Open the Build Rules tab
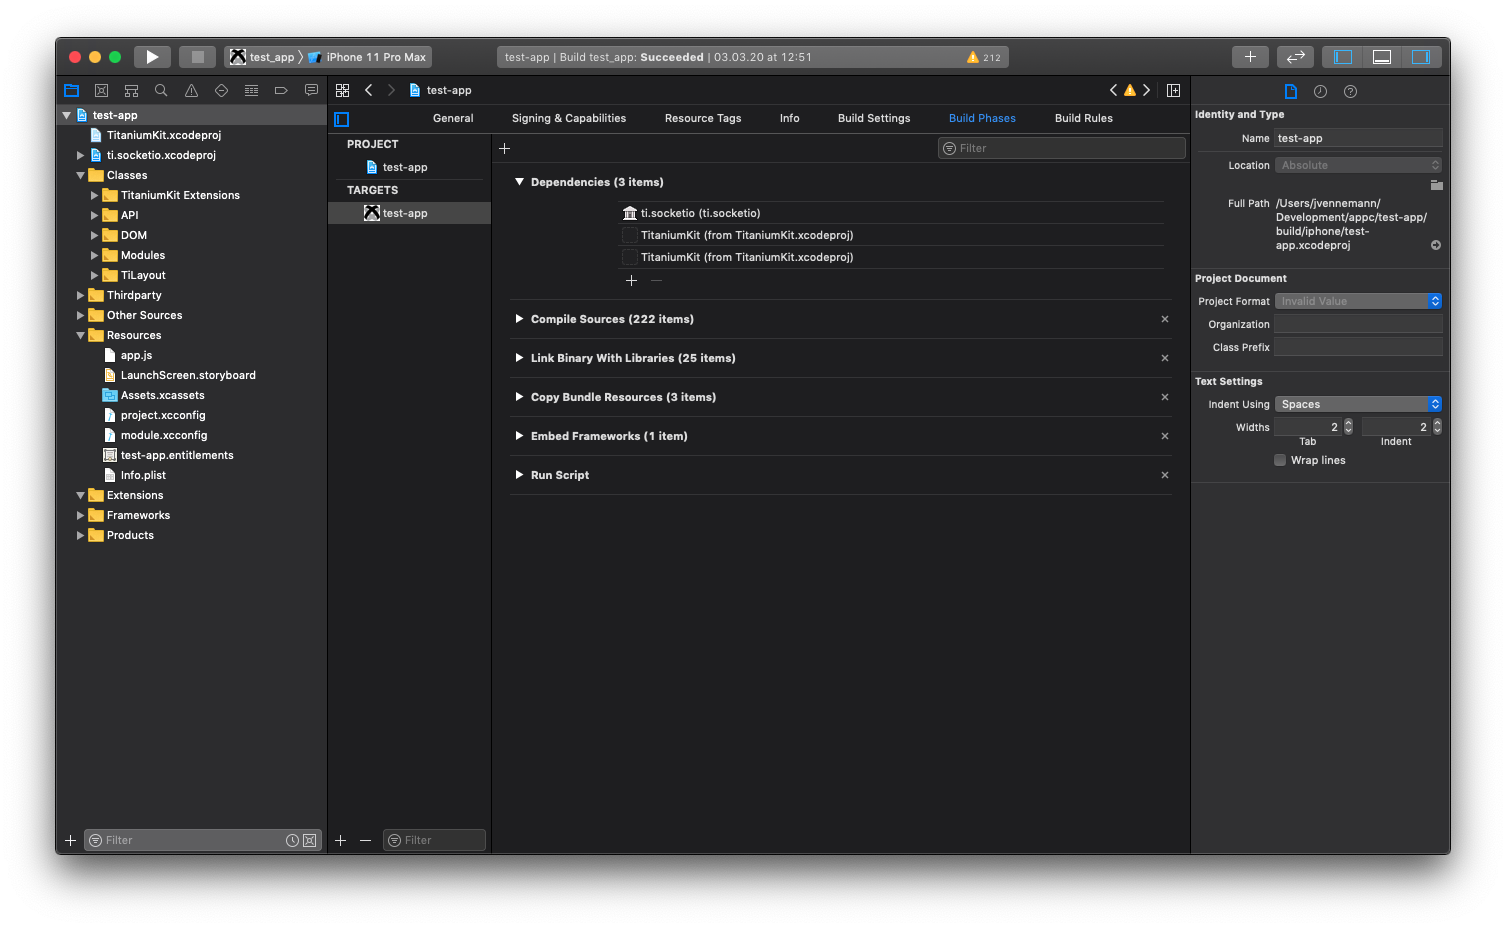Screen dimensions: 1506x928 click(1084, 118)
